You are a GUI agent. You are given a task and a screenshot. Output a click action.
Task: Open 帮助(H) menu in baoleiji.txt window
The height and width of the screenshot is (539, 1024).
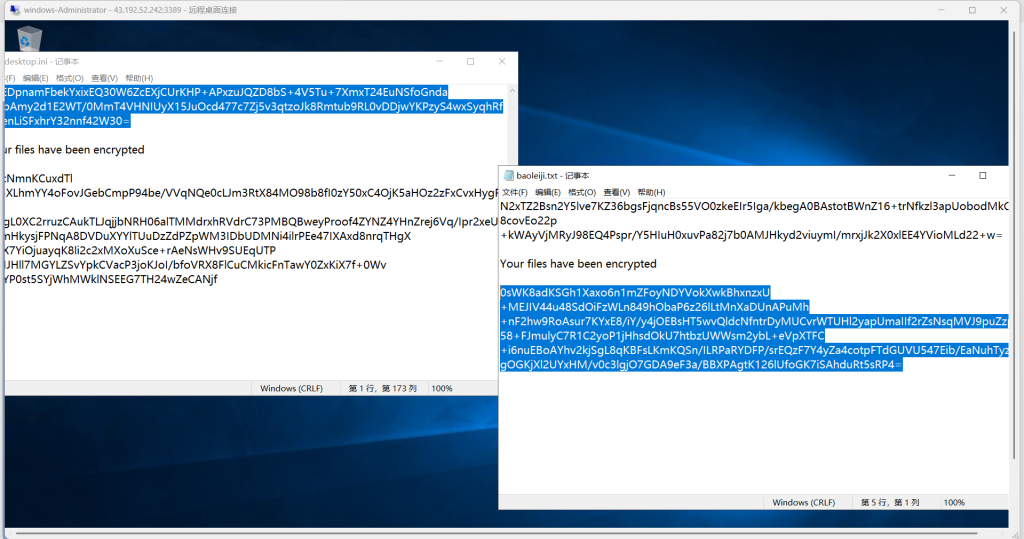[650, 192]
